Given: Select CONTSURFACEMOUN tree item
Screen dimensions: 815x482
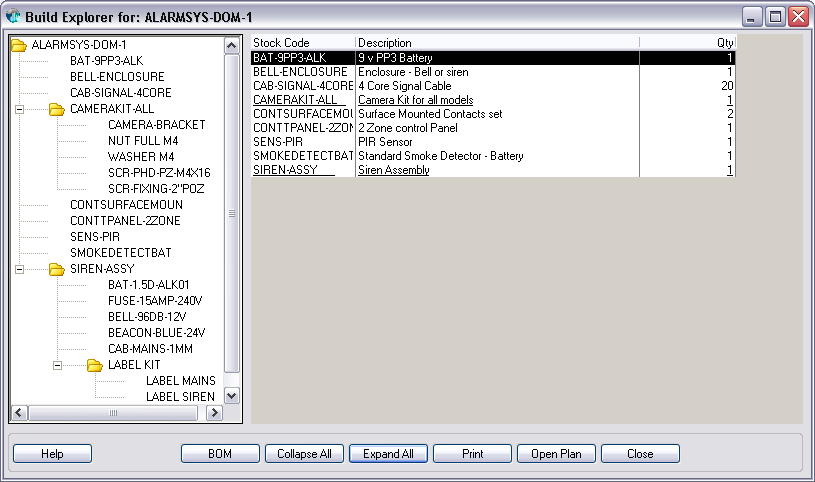Looking at the screenshot, I should 126,205.
